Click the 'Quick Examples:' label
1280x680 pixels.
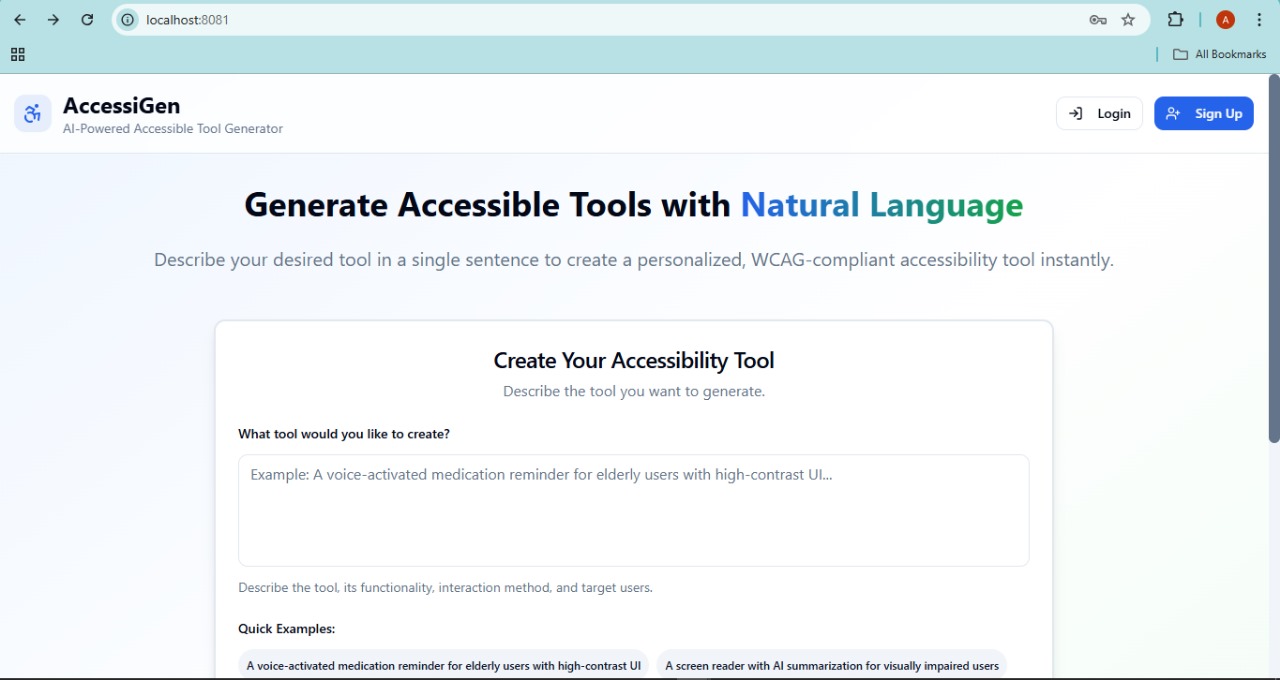pyautogui.click(x=287, y=629)
